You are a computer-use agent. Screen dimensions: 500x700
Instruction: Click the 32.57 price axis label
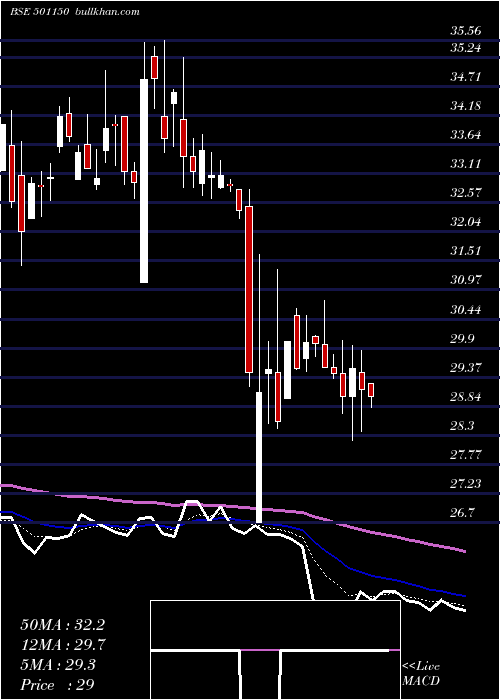tap(466, 193)
